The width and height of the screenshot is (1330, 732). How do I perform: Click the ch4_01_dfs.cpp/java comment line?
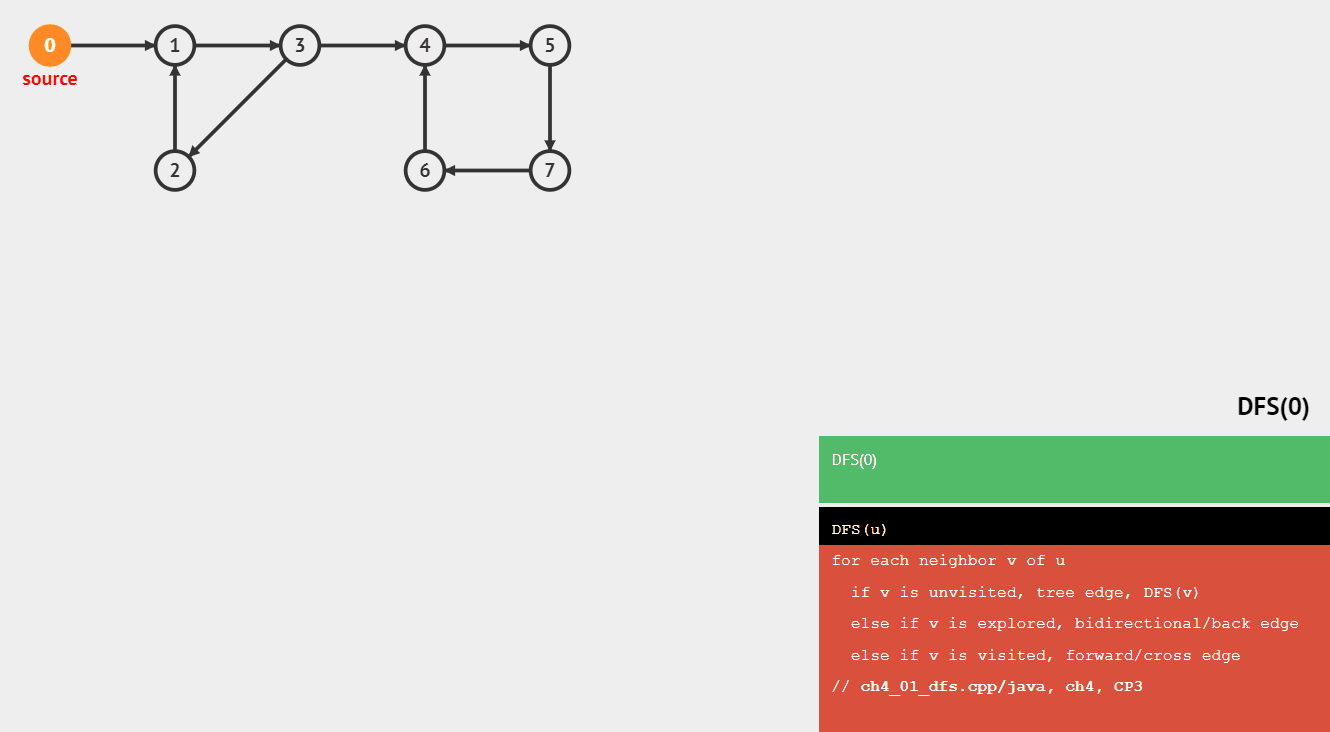(x=986, y=686)
